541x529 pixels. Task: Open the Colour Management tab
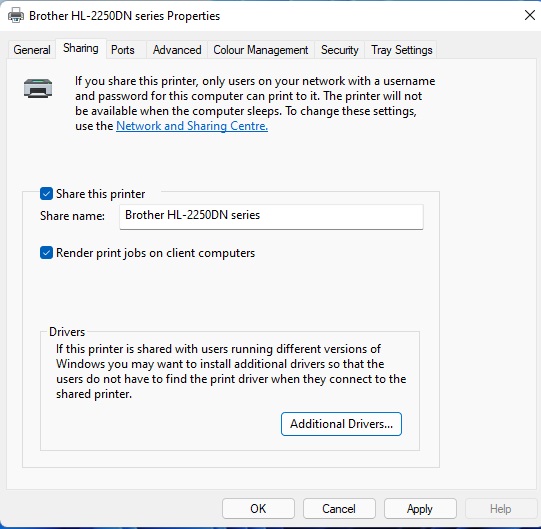260,50
